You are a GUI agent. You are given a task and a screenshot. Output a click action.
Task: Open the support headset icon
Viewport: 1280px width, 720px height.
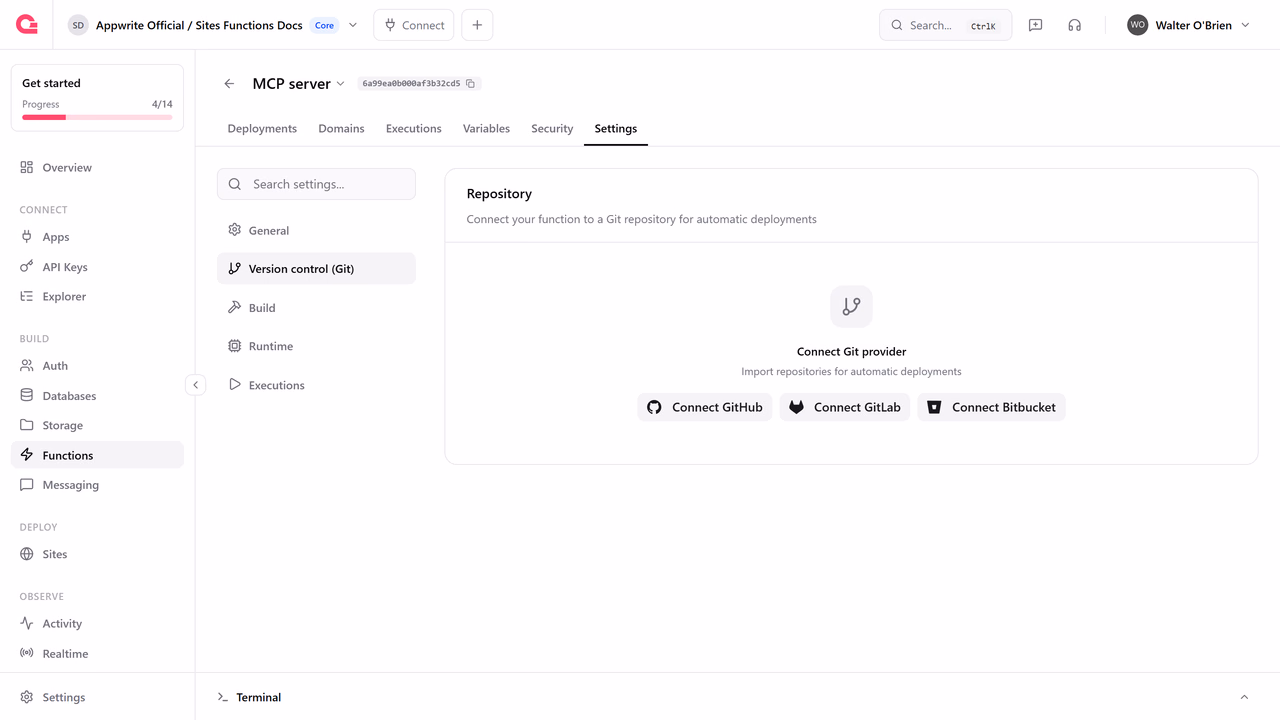point(1074,25)
